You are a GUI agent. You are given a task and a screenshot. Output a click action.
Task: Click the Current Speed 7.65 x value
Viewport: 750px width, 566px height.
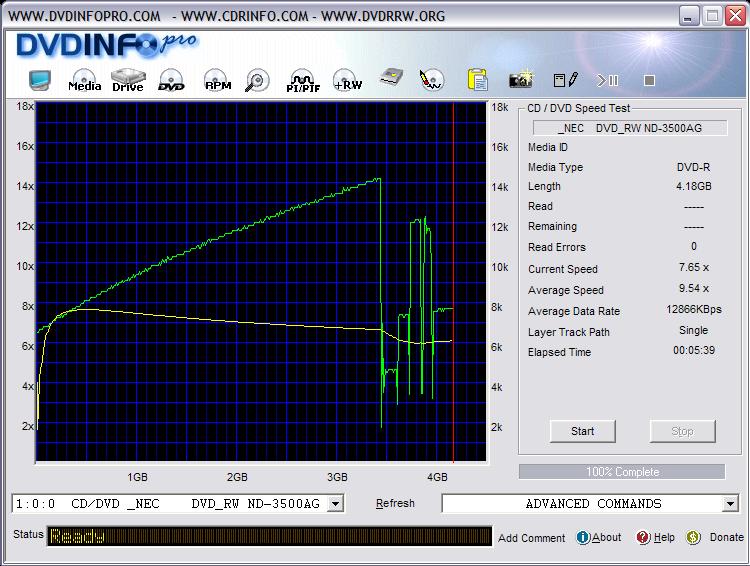point(694,267)
